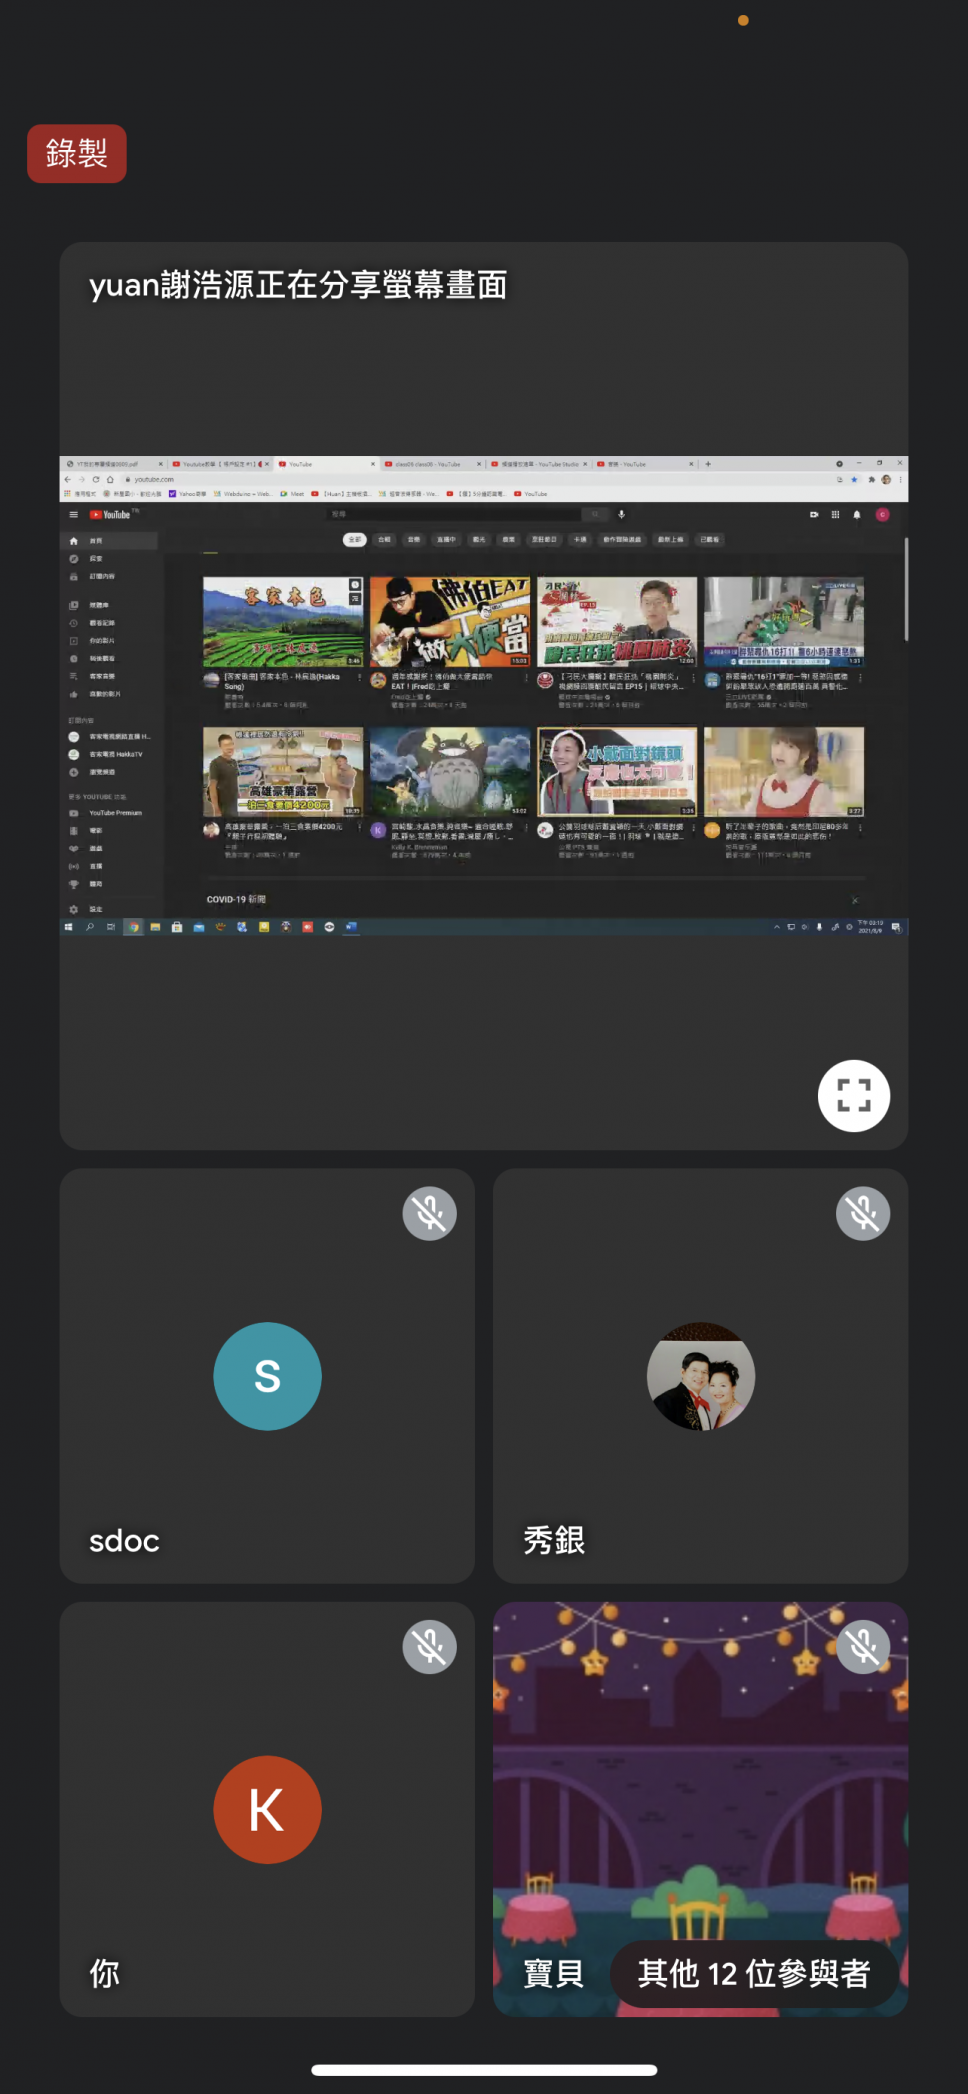
Task: Tap your orange K avatar
Action: point(267,1809)
